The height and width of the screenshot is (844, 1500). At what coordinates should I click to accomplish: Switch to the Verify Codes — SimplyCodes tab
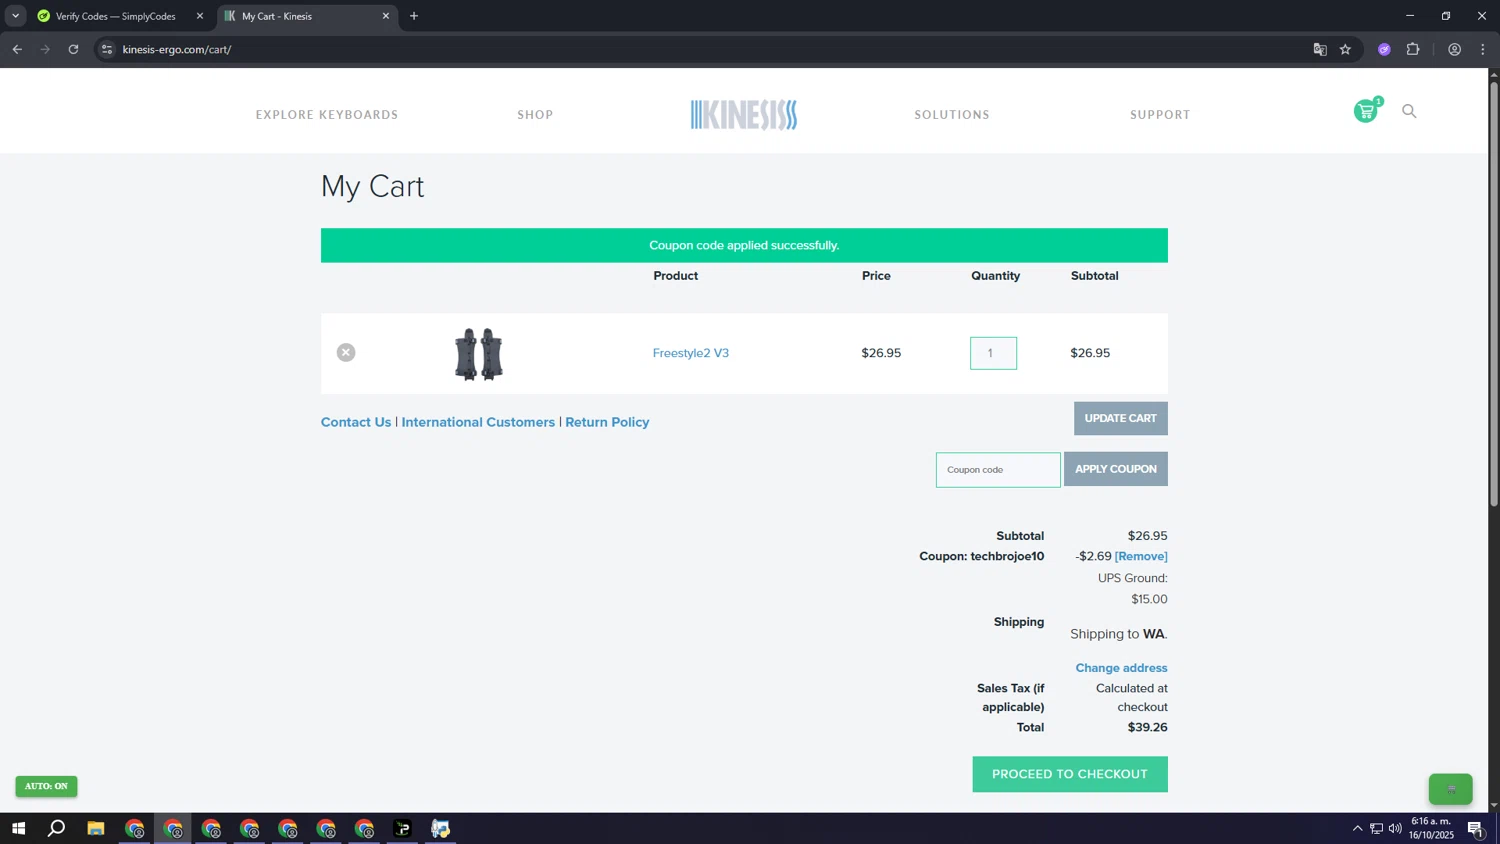coord(115,16)
